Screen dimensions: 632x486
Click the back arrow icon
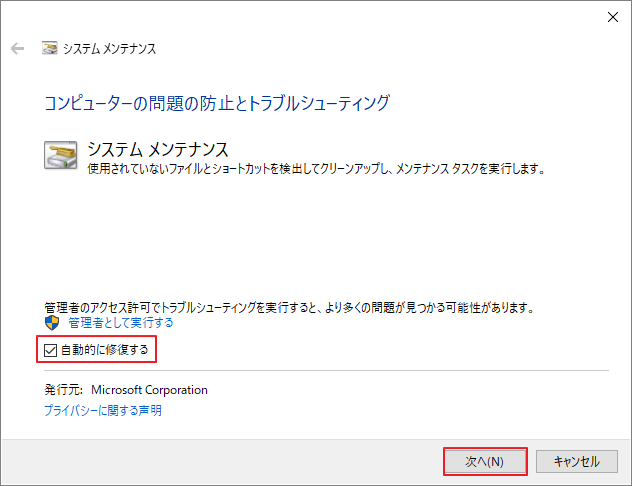coord(17,49)
